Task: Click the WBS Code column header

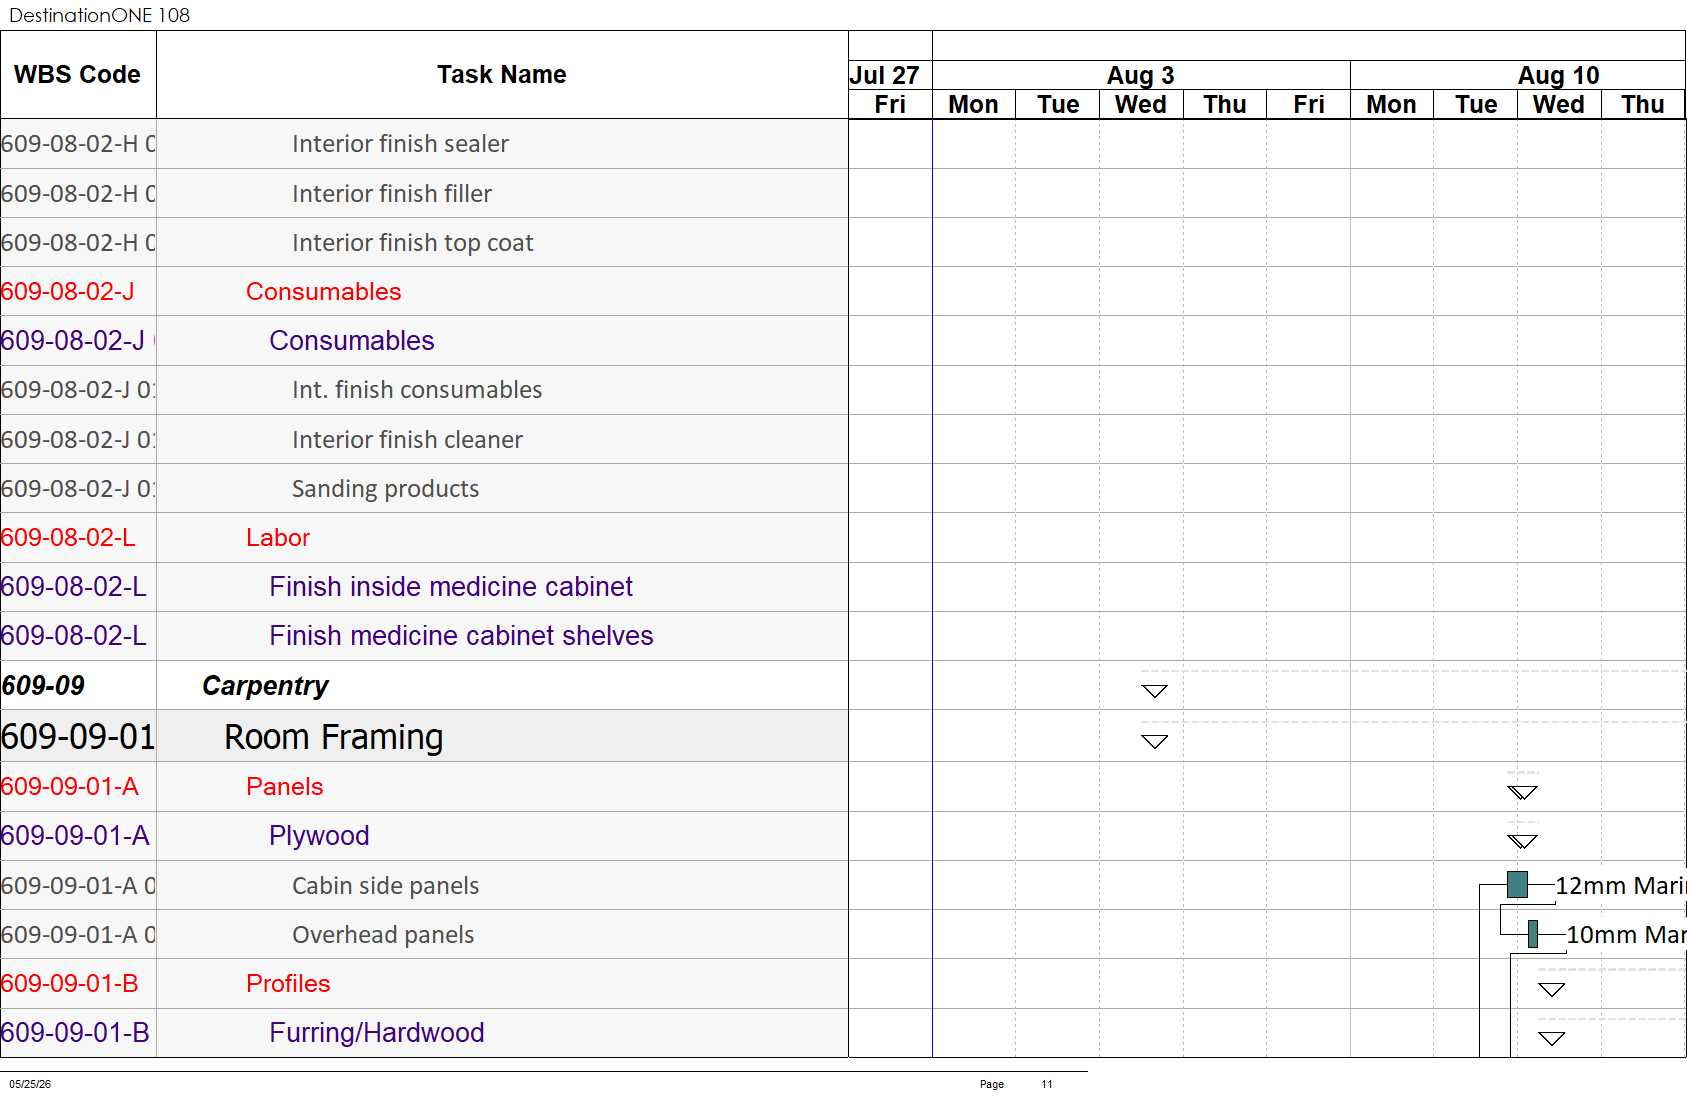Action: click(78, 75)
